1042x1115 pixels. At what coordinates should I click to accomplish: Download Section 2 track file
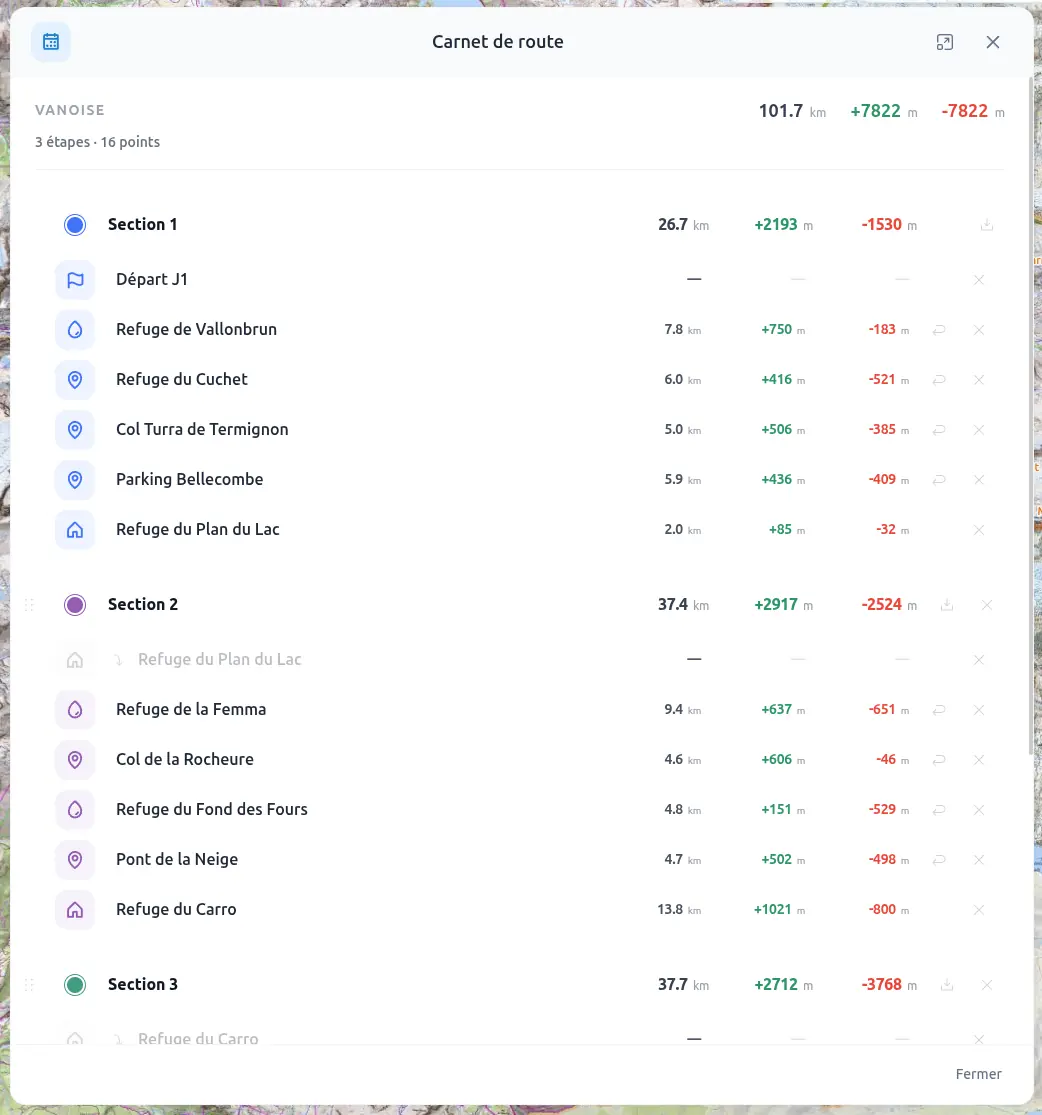(x=947, y=605)
